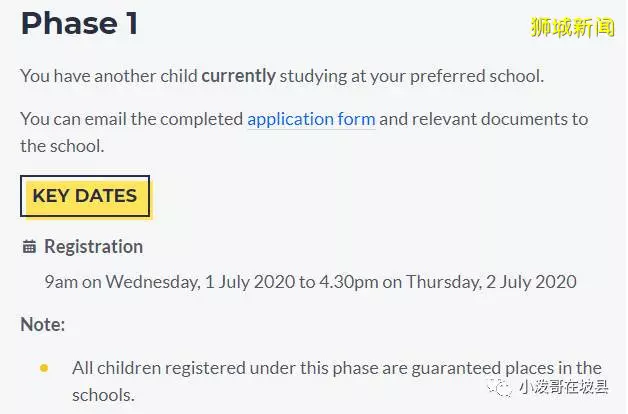The image size is (628, 414).
Task: Click the Phase 1 heading
Action: coord(79,24)
